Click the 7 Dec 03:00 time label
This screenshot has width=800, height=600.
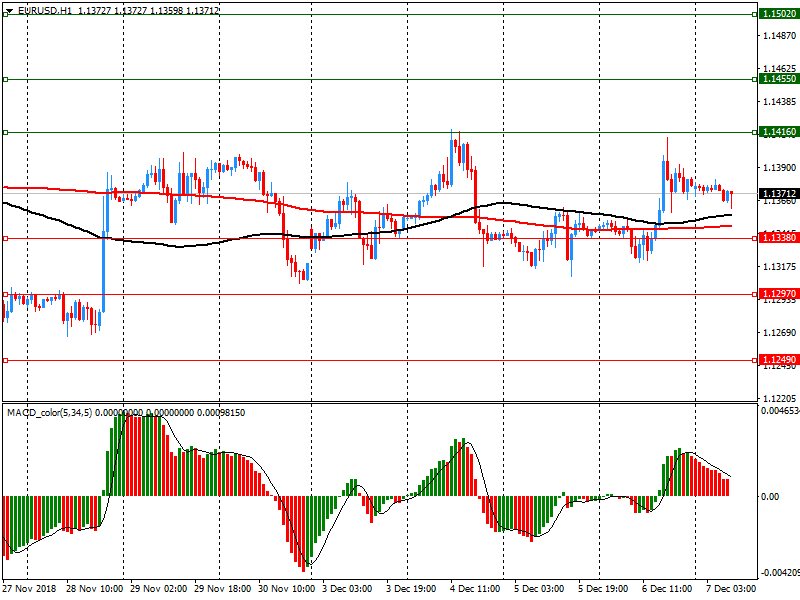[x=731, y=588]
